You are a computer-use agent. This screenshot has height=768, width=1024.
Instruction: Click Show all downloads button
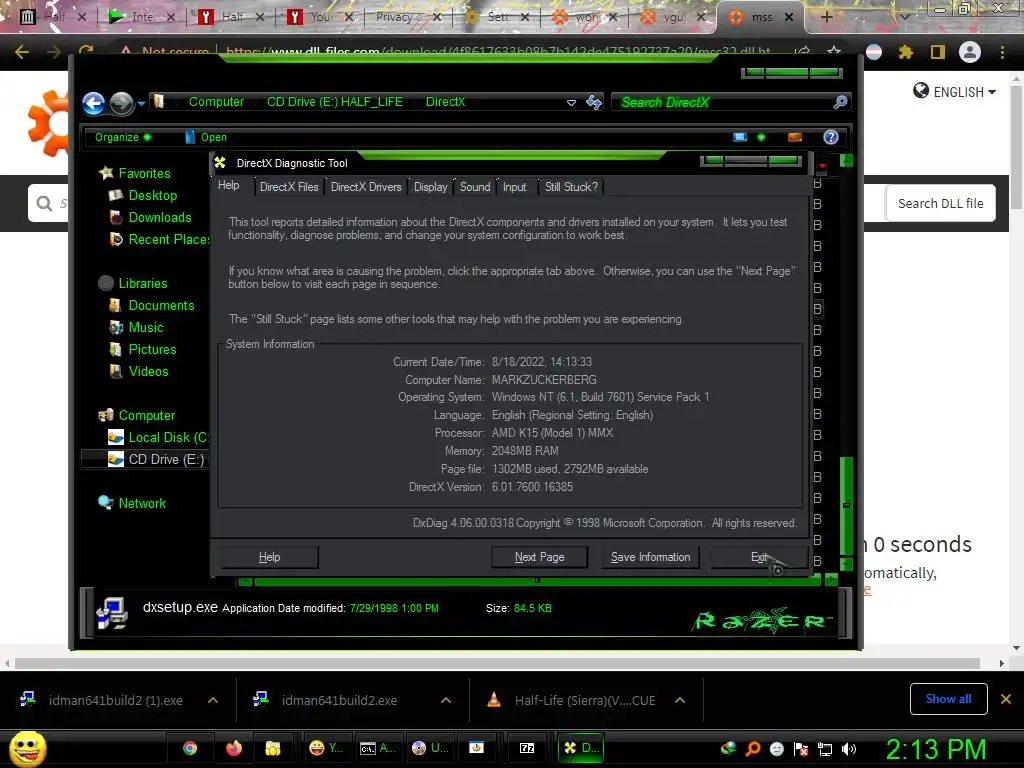(x=948, y=699)
